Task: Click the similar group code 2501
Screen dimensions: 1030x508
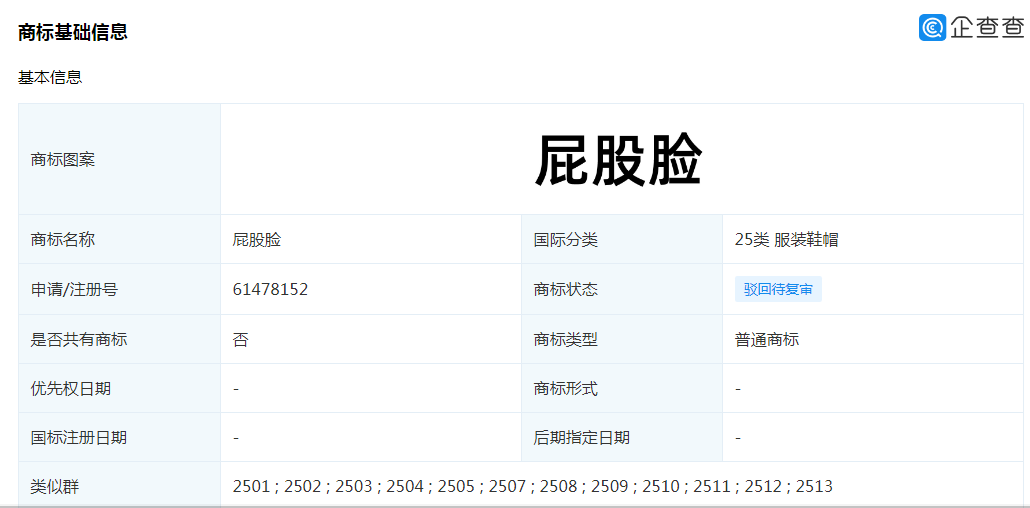Action: 252,487
